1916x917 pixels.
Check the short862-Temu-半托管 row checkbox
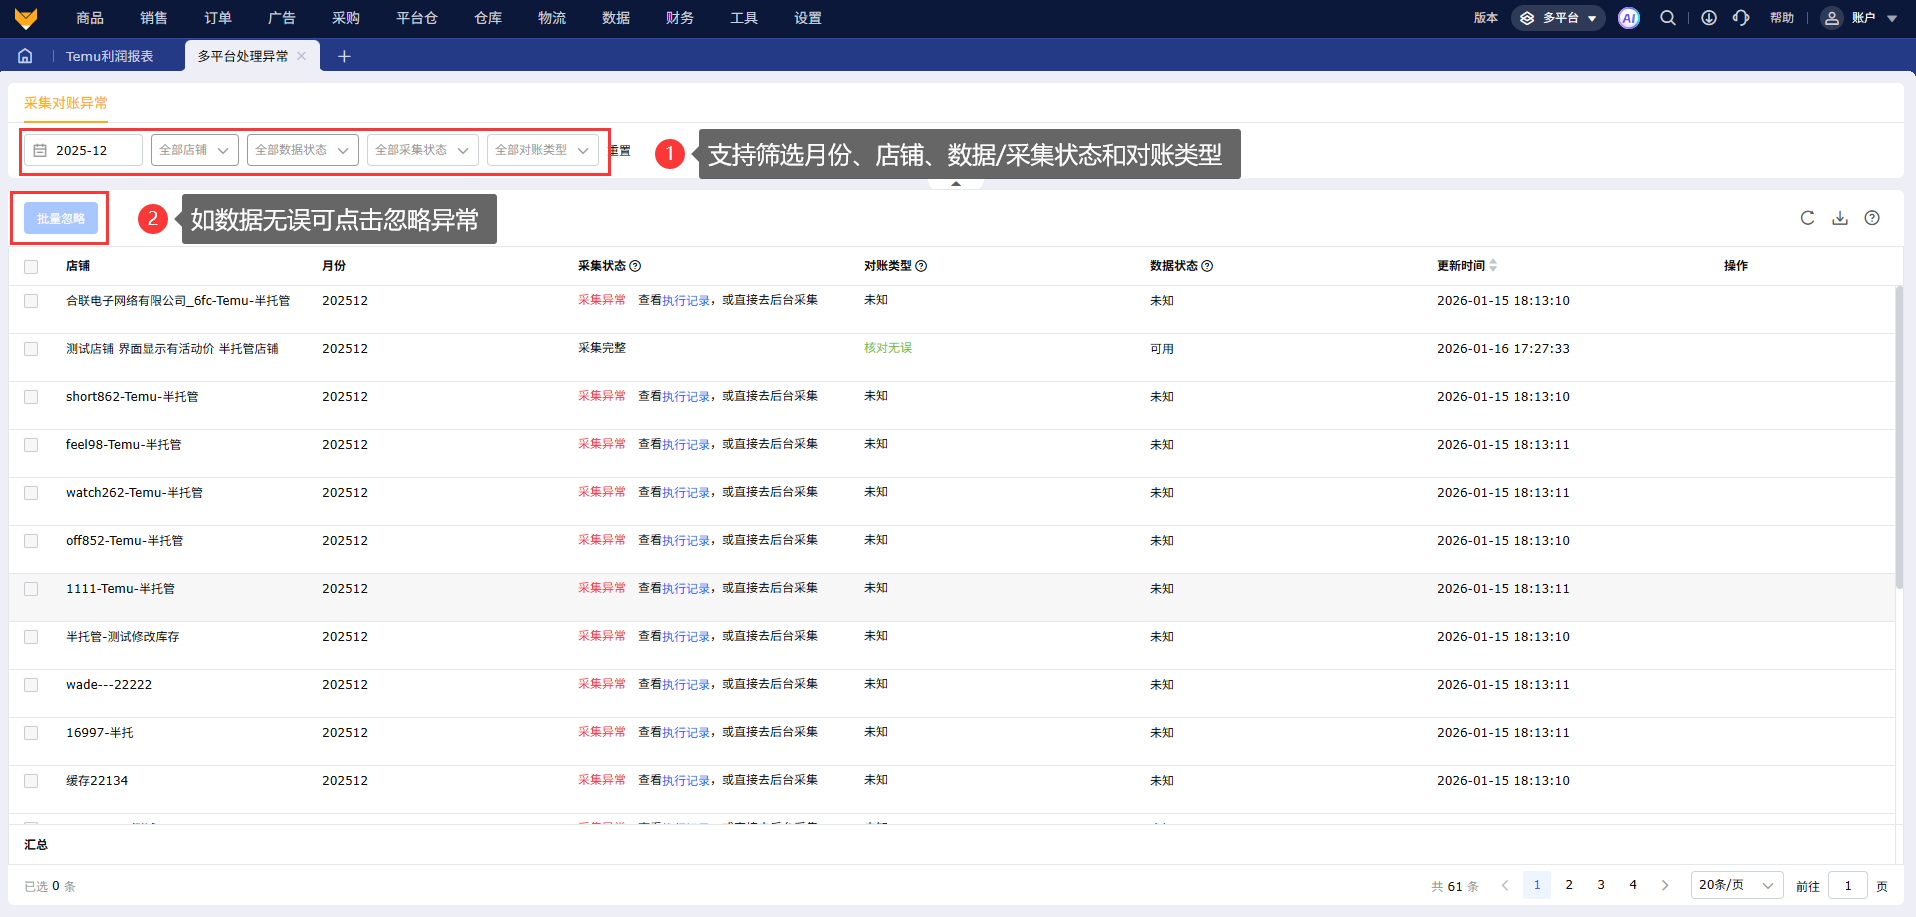point(31,397)
